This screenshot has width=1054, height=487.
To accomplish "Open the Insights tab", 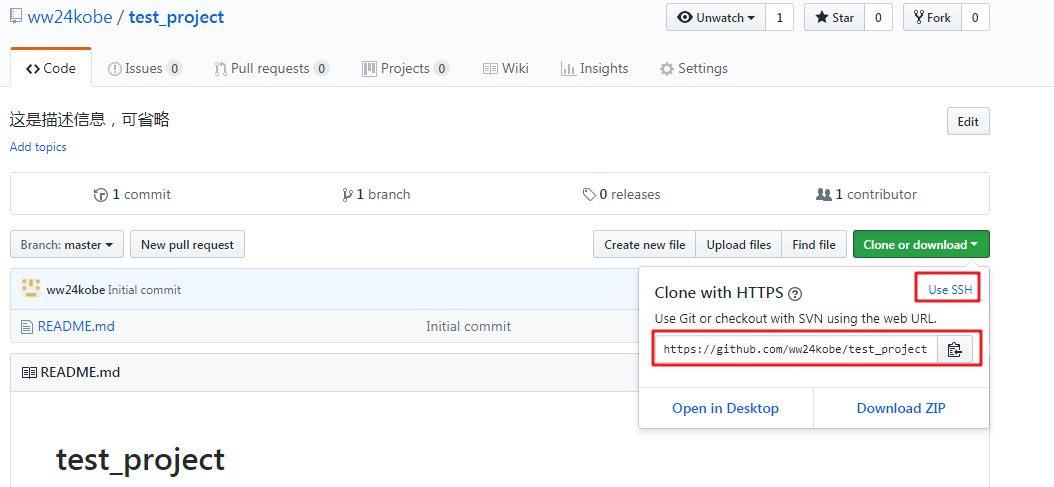I will [595, 69].
